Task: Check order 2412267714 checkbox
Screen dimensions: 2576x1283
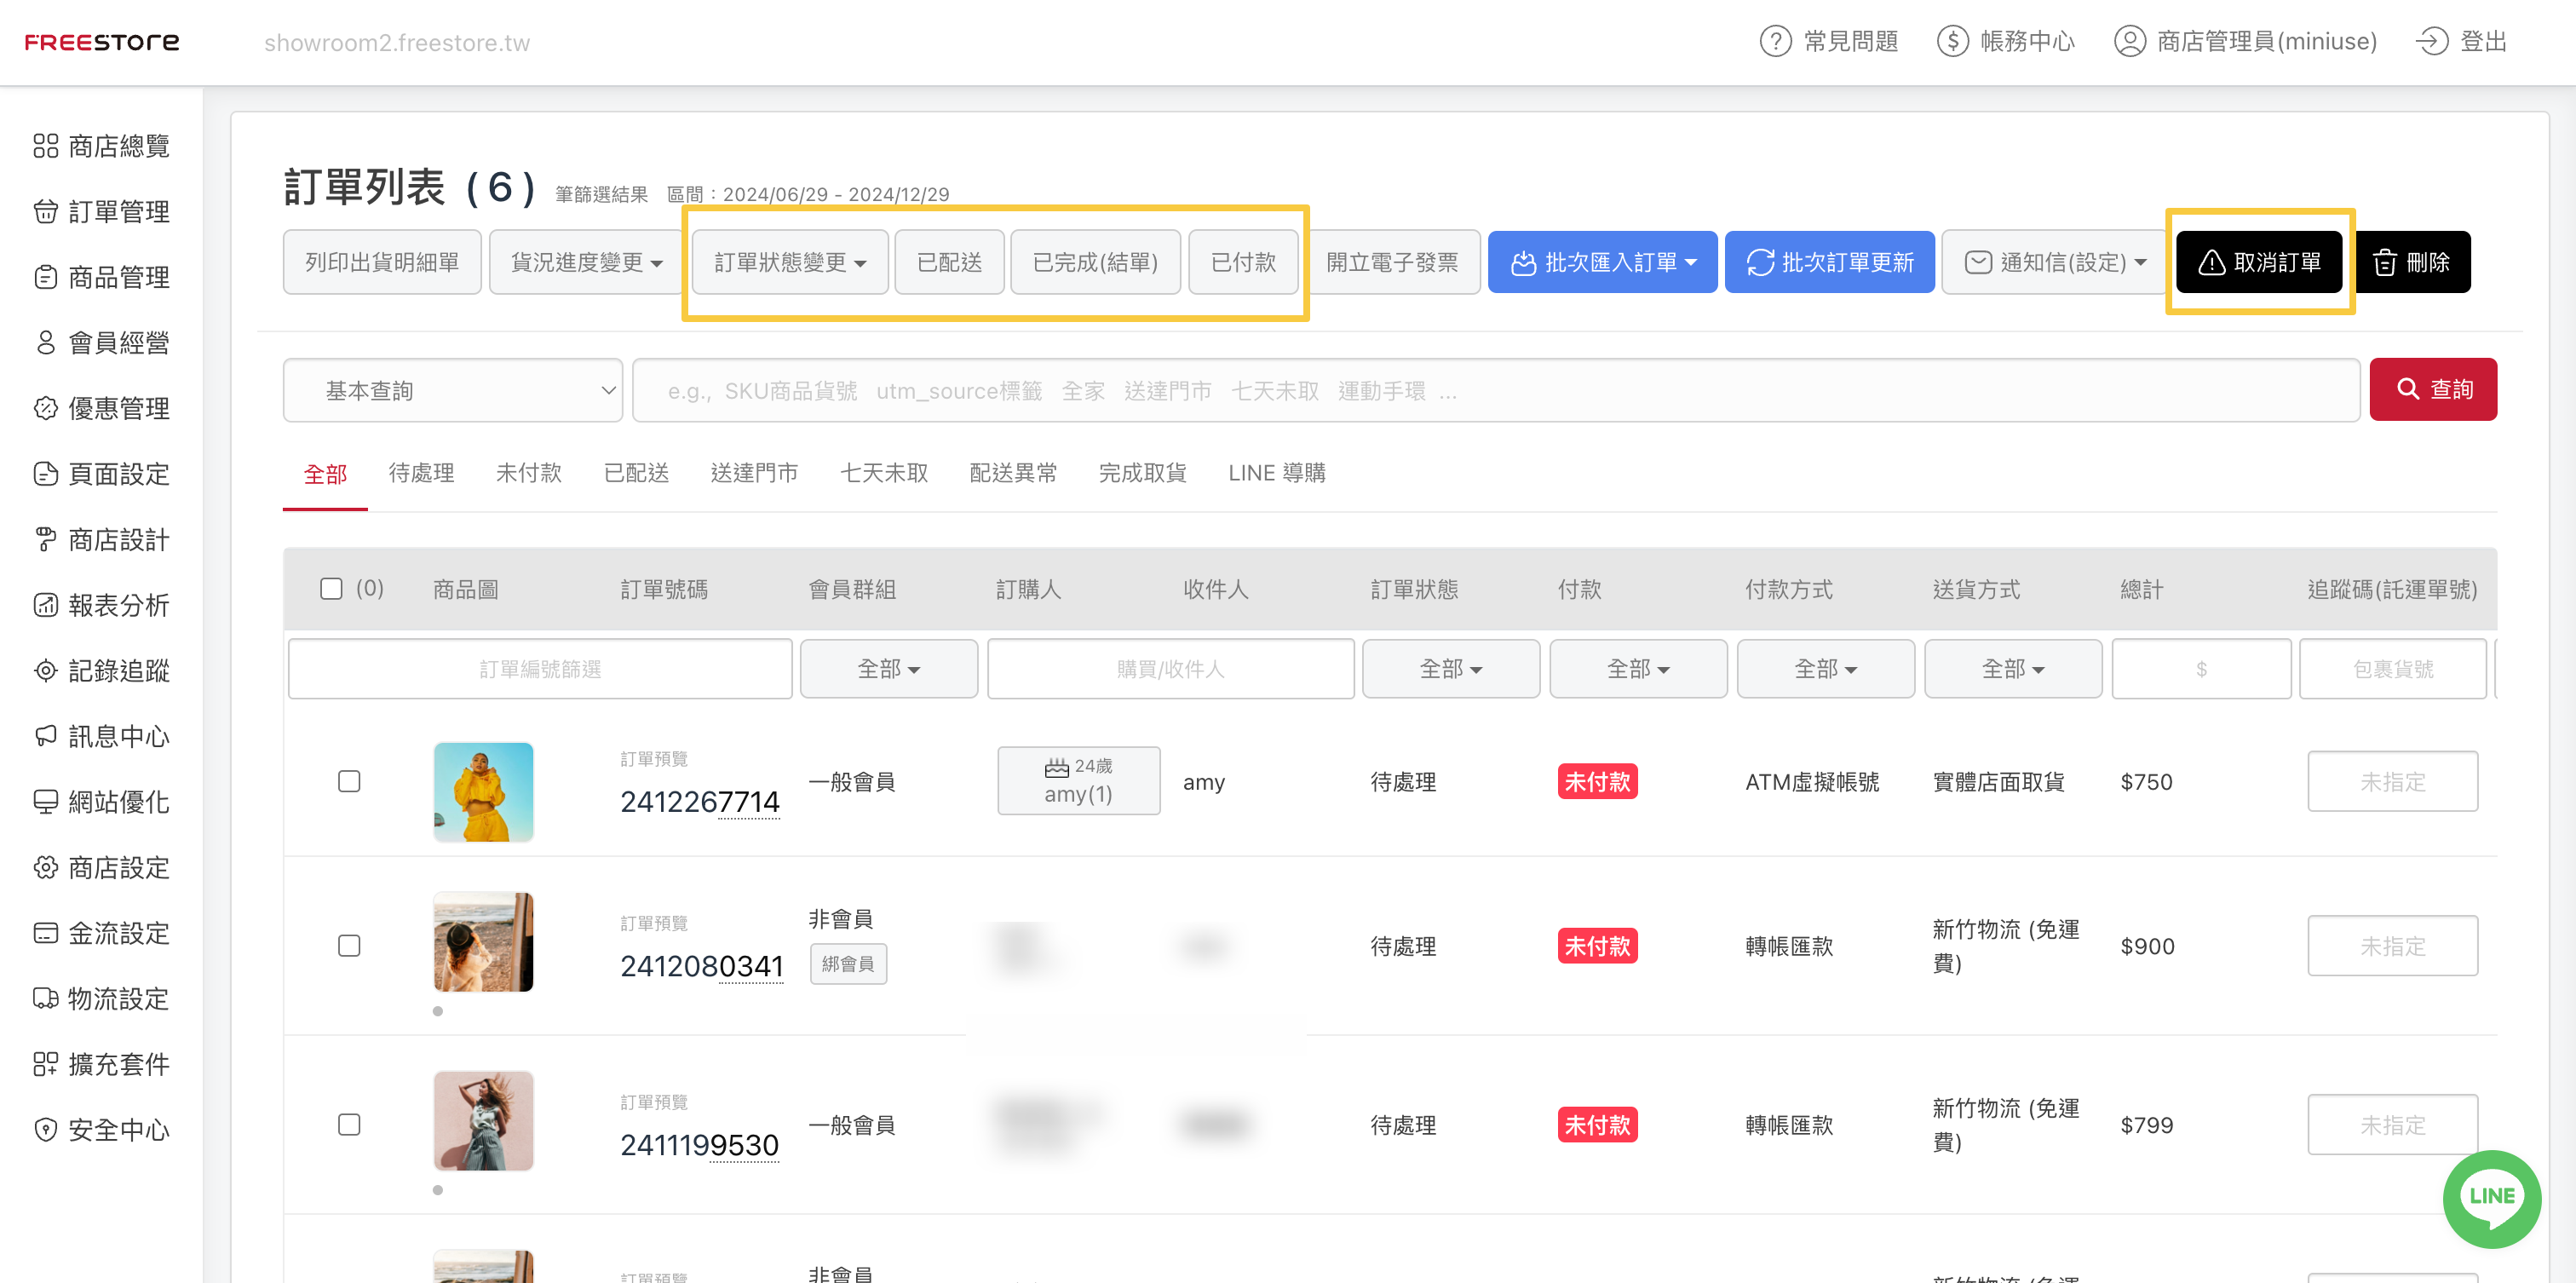Action: (x=349, y=781)
